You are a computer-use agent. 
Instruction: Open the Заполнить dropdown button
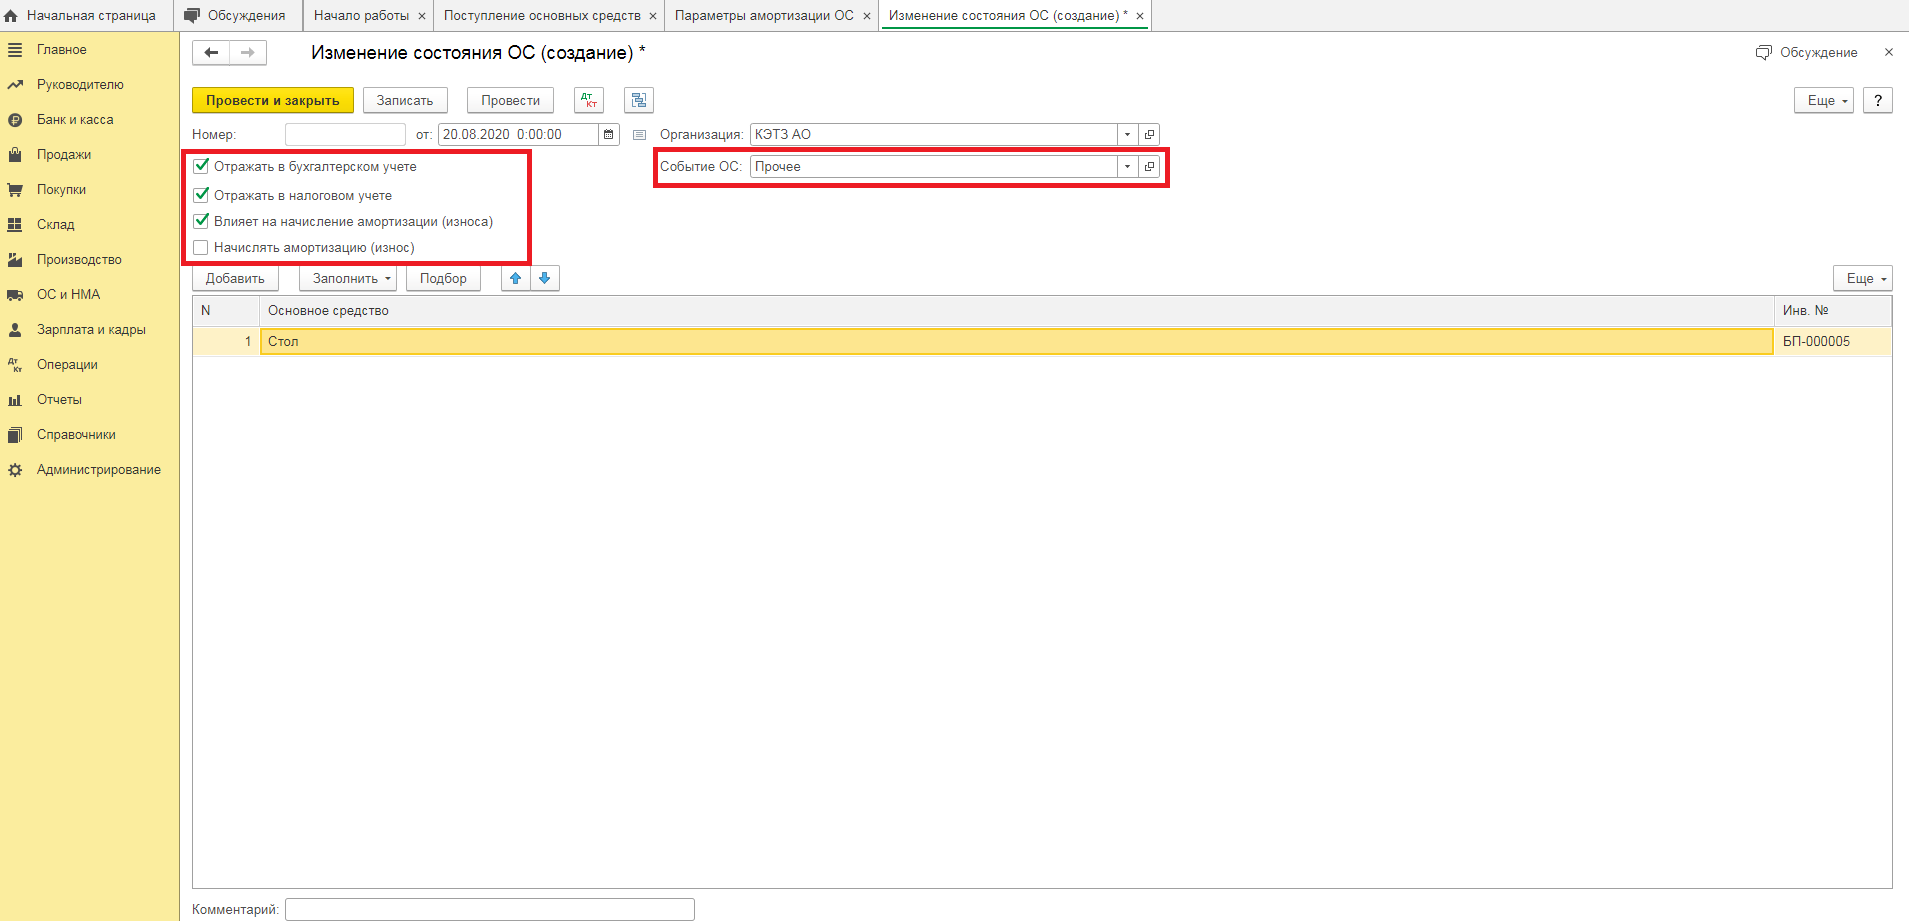pos(348,278)
